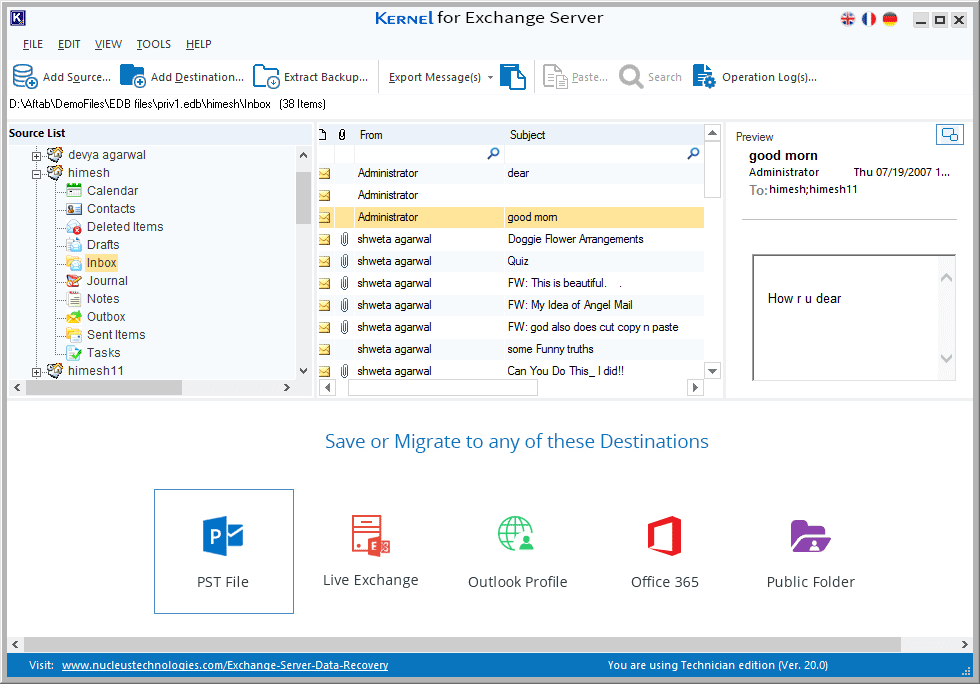Select 'FW: god also does cut copy n paste'
The height and width of the screenshot is (684, 980).
pyautogui.click(x=511, y=327)
